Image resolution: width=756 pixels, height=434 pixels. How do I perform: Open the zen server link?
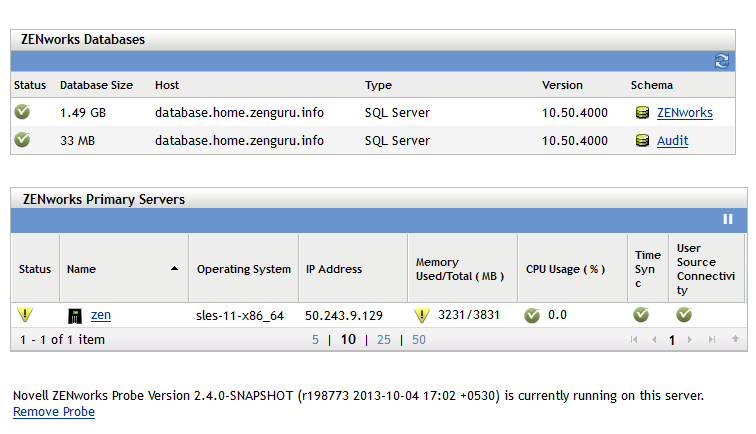[x=101, y=315]
